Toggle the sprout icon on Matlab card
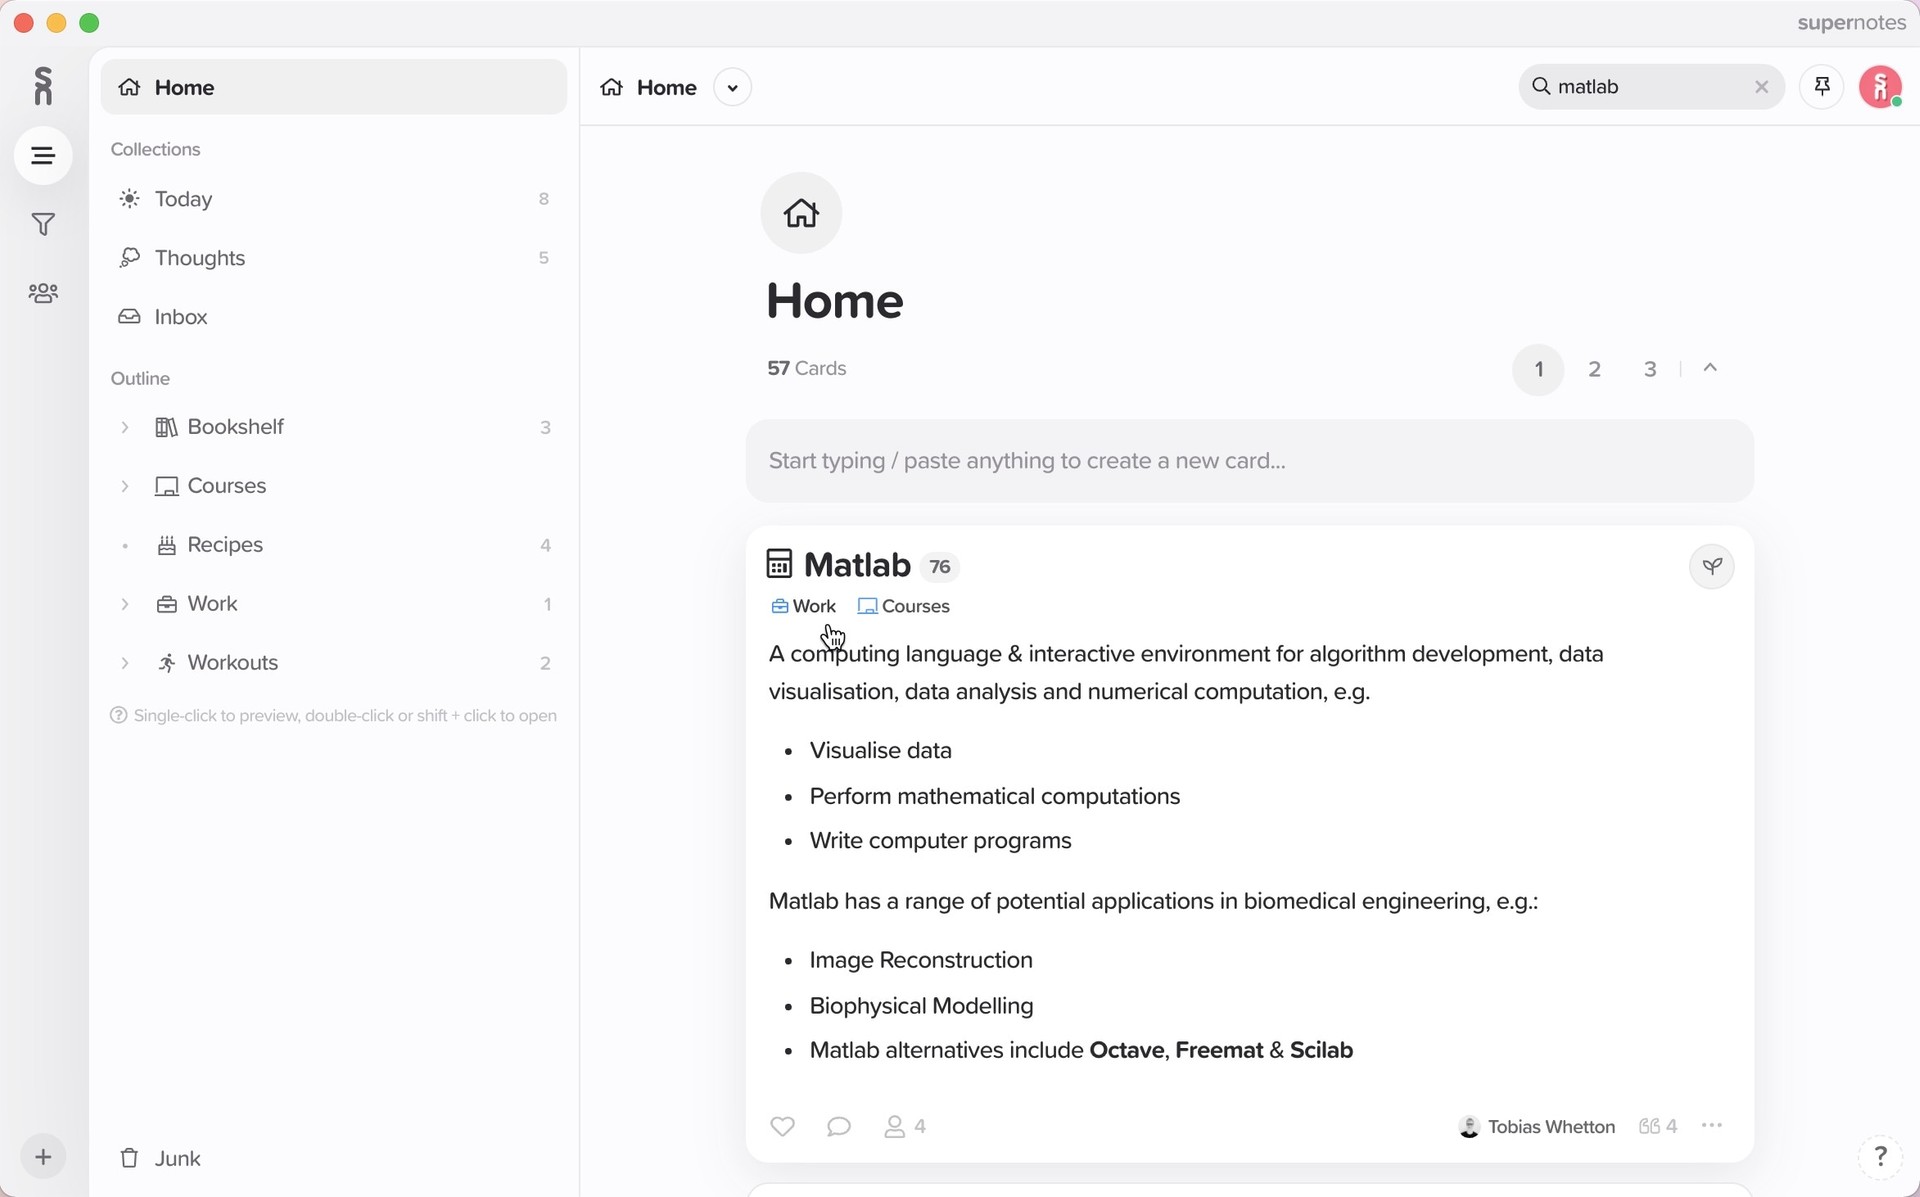This screenshot has width=1920, height=1197. (1712, 566)
